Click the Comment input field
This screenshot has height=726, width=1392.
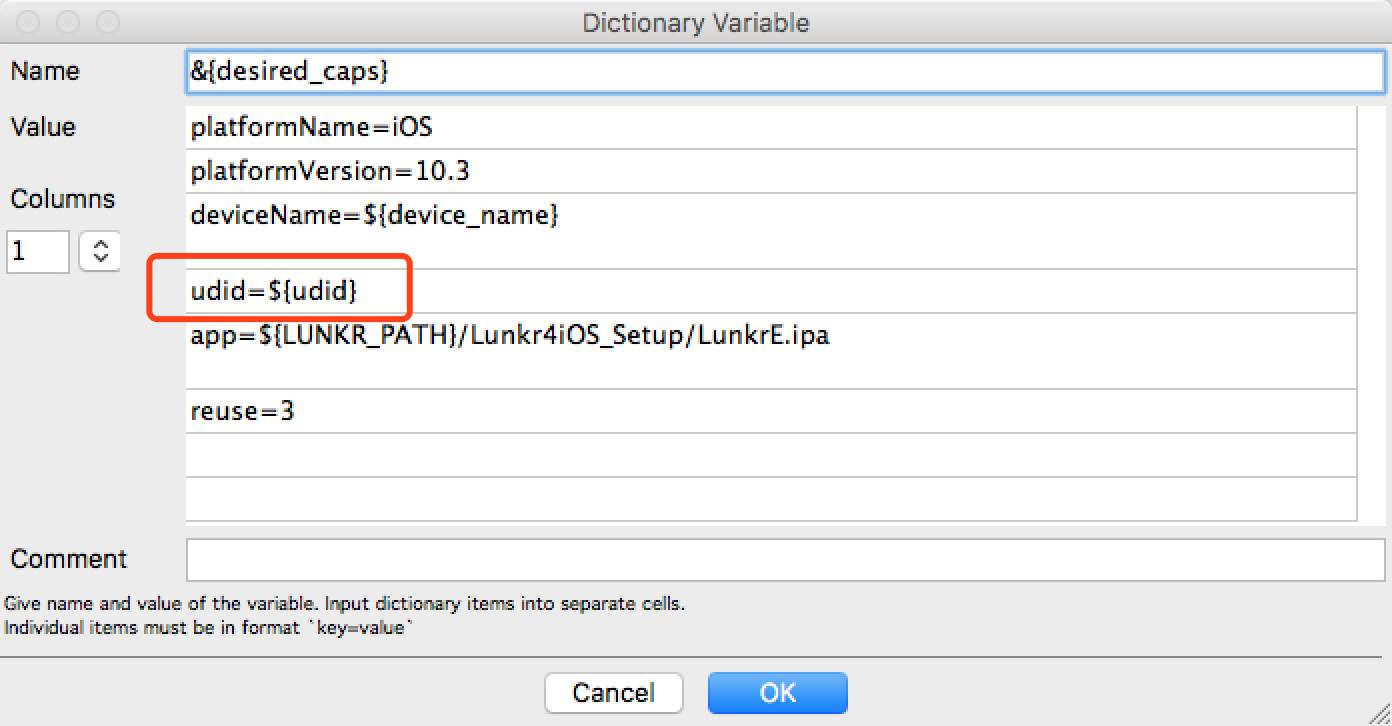[785, 559]
